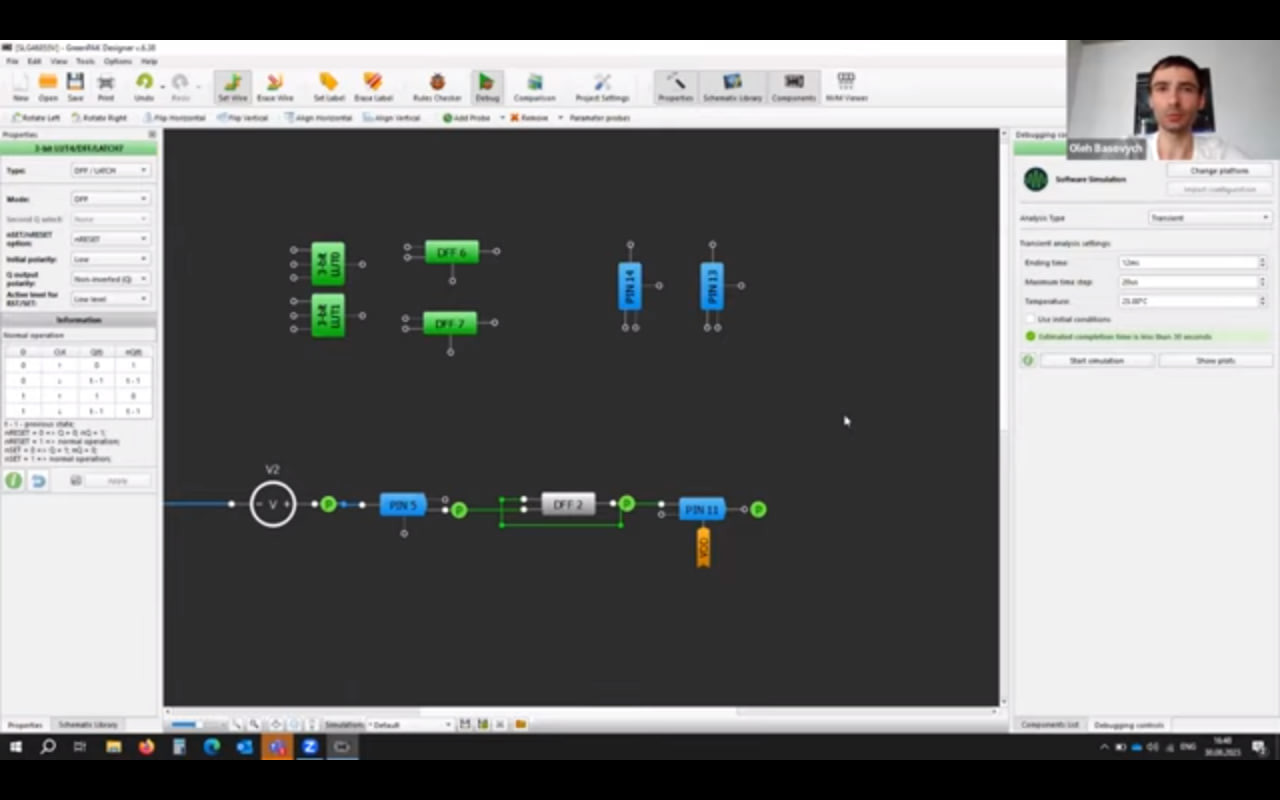Select the V2 voltage source
The image size is (1280, 800).
pyautogui.click(x=273, y=504)
